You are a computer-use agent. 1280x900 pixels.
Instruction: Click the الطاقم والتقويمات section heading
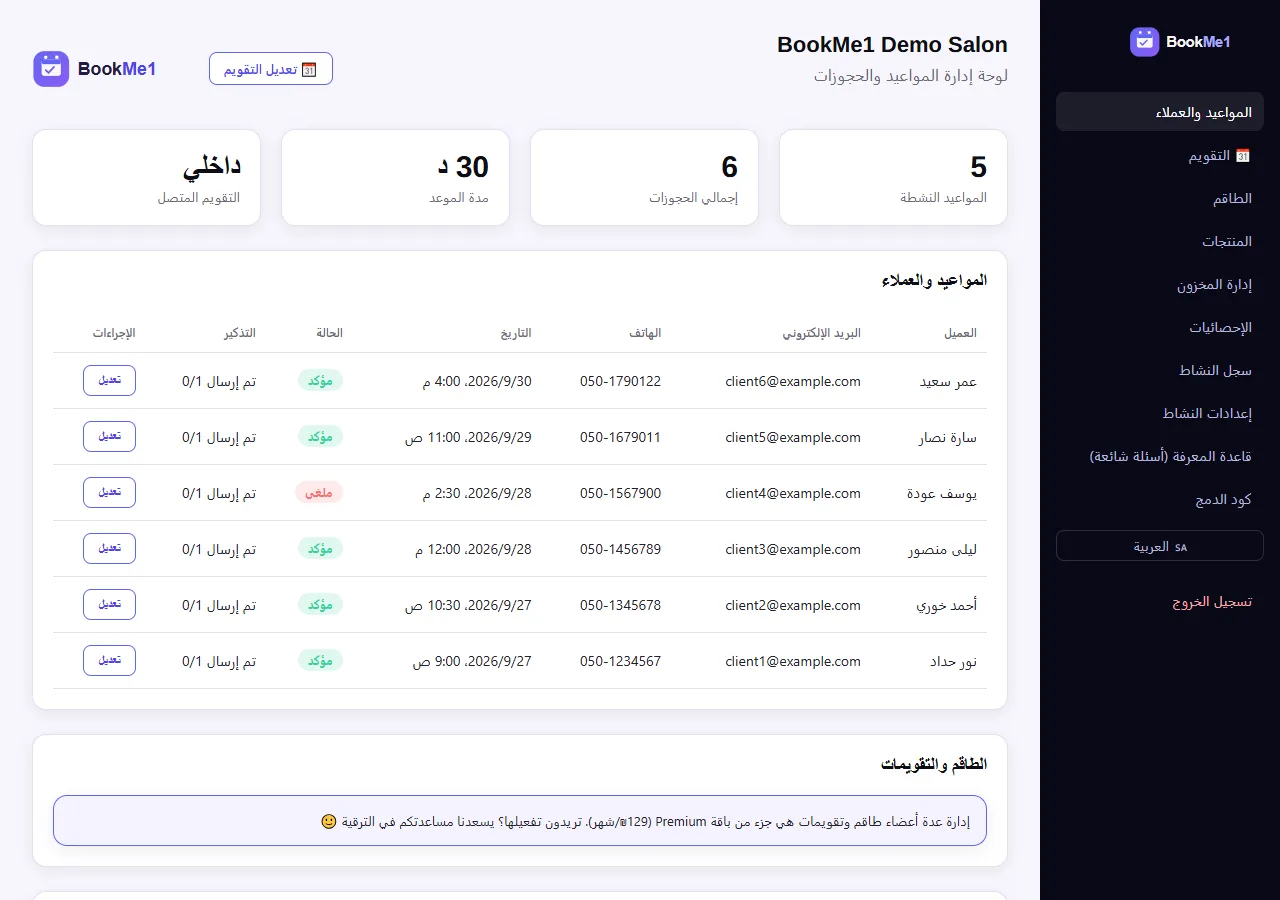click(x=934, y=764)
